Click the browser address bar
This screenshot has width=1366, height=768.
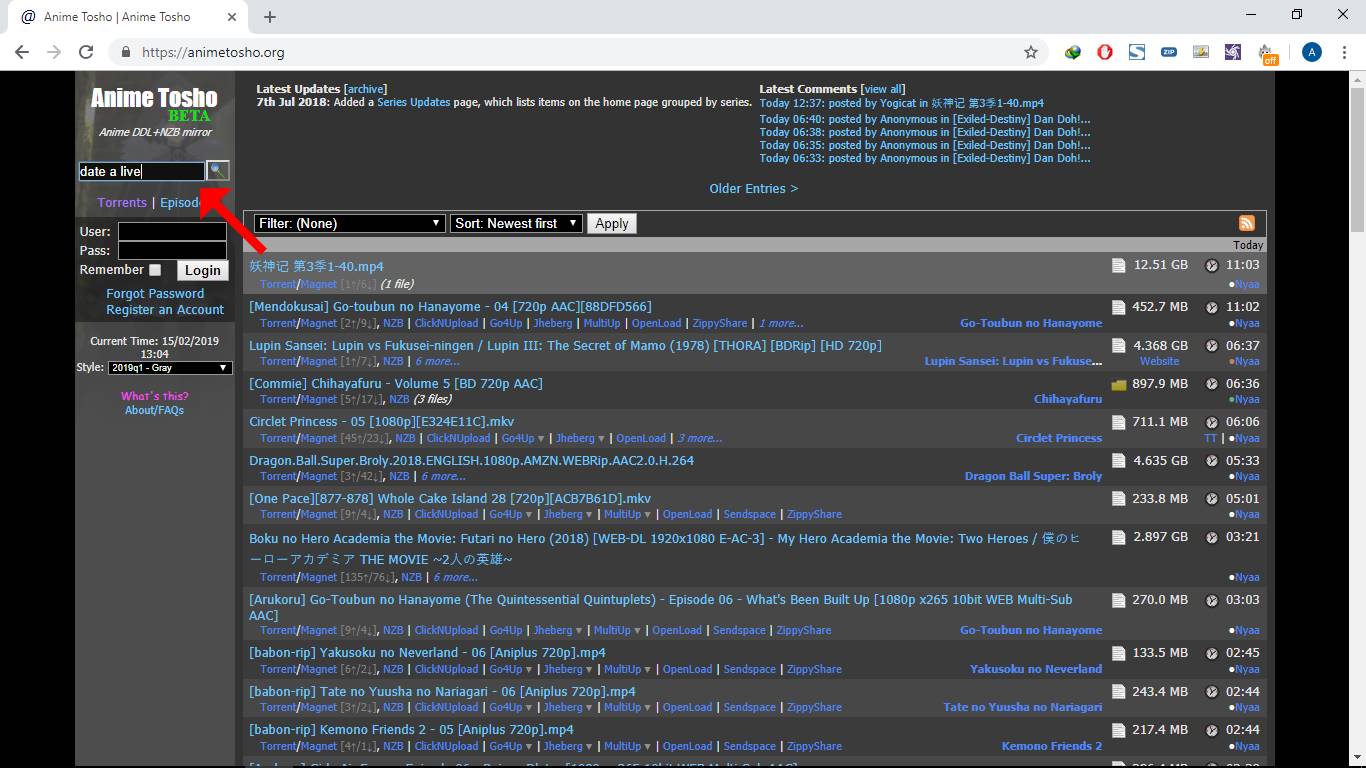coord(580,52)
